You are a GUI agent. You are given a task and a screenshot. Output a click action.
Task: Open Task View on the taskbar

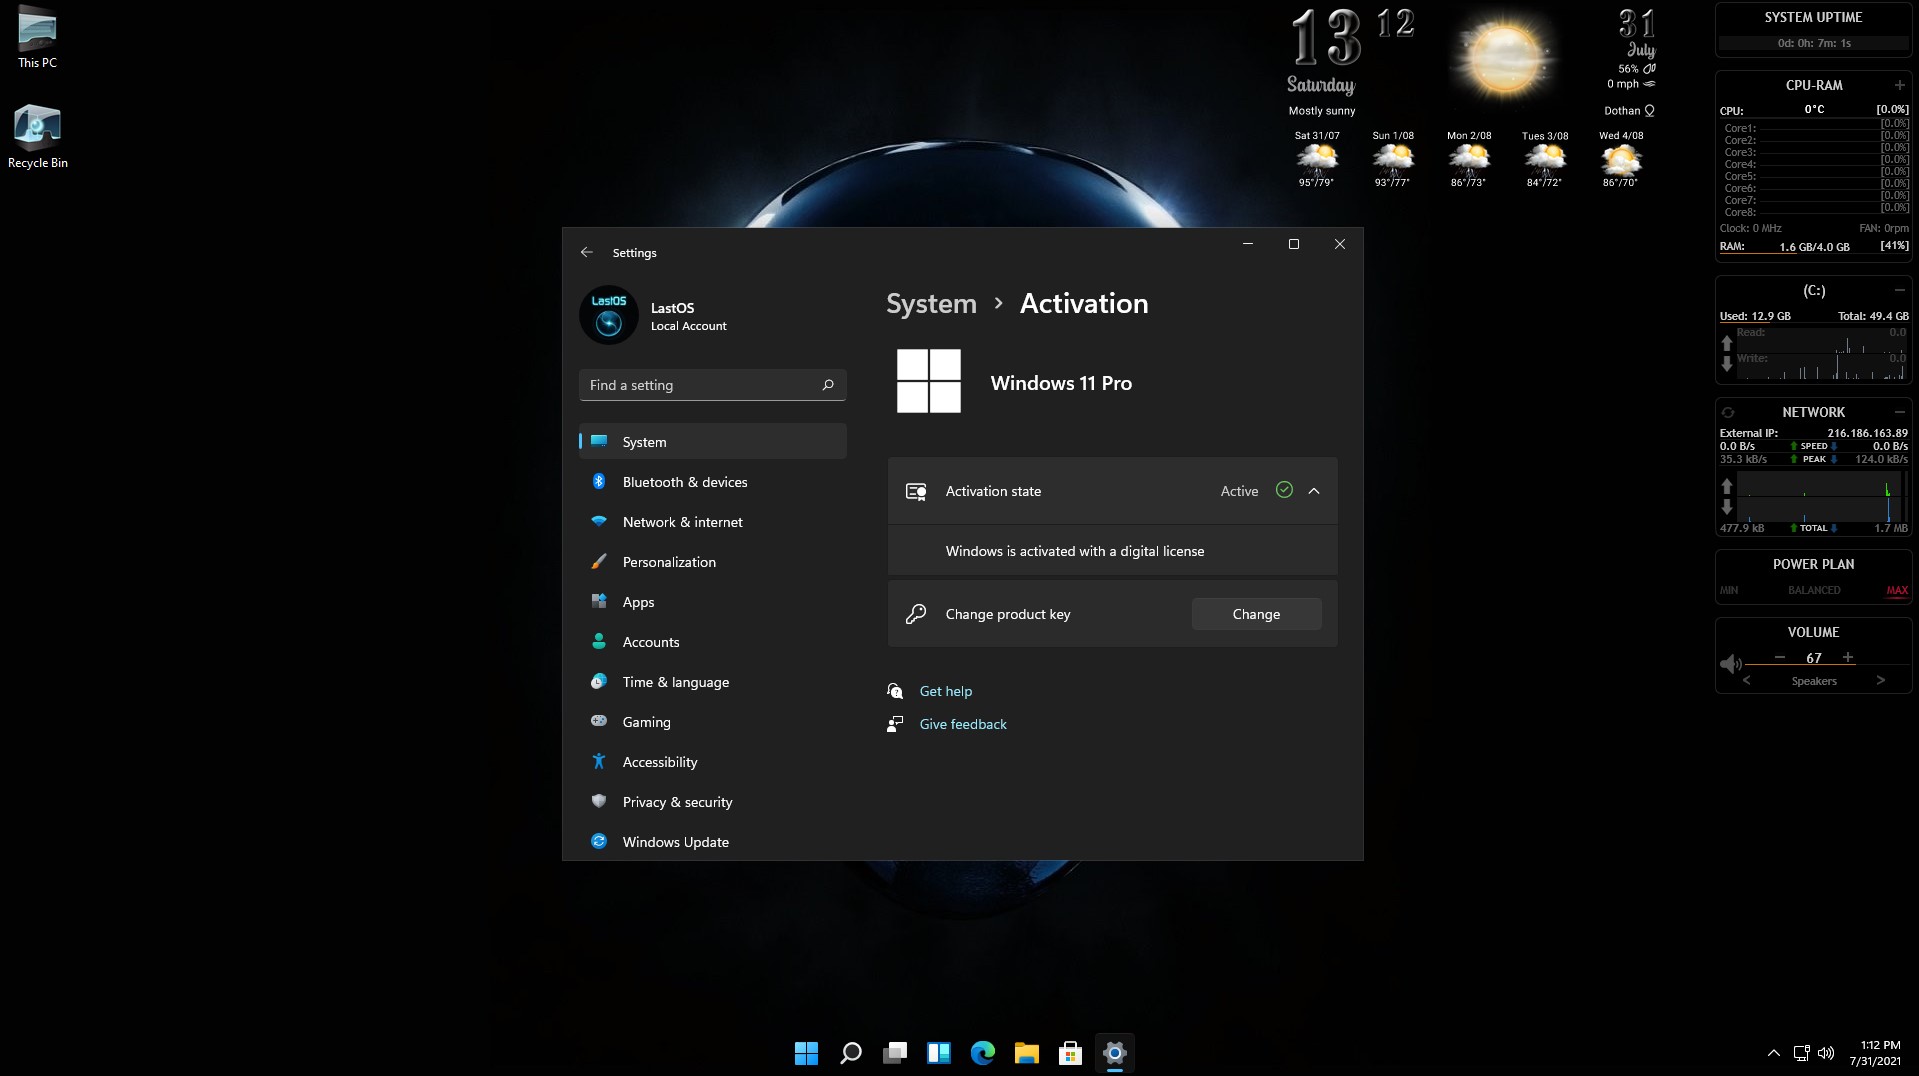(894, 1053)
